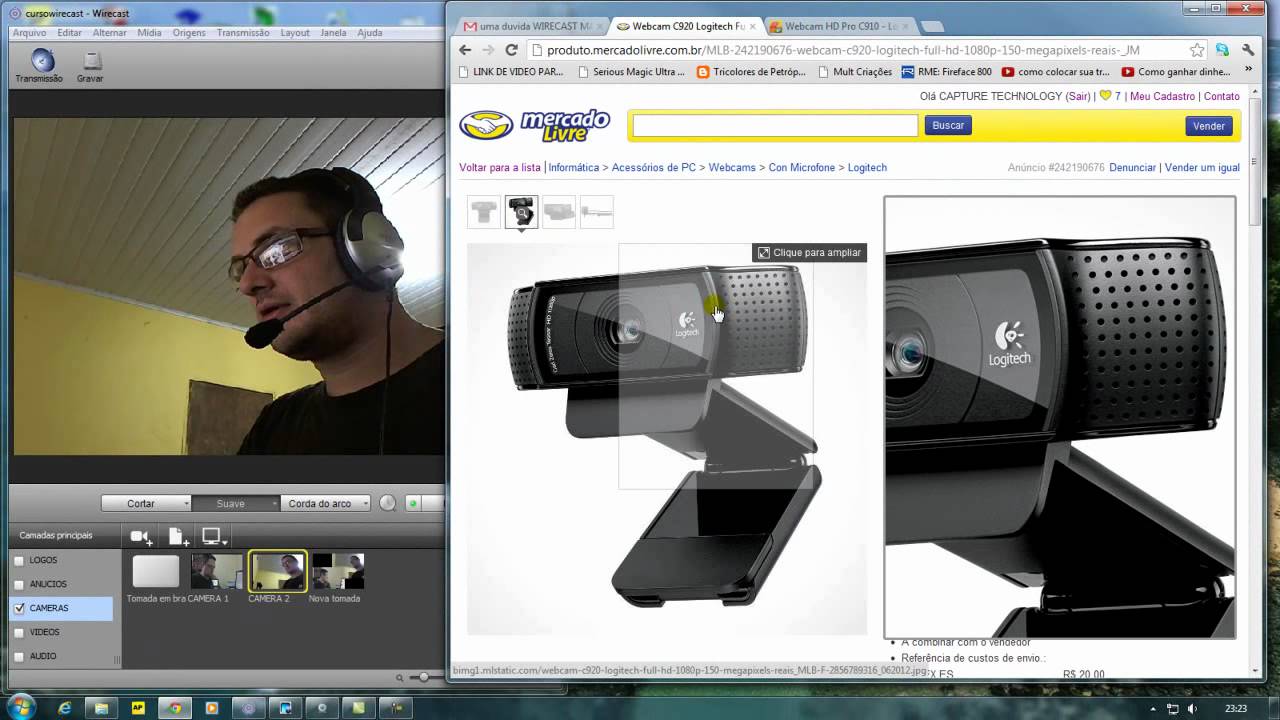The height and width of the screenshot is (720, 1280).
Task: Open the Contato link
Action: click(x=1222, y=96)
